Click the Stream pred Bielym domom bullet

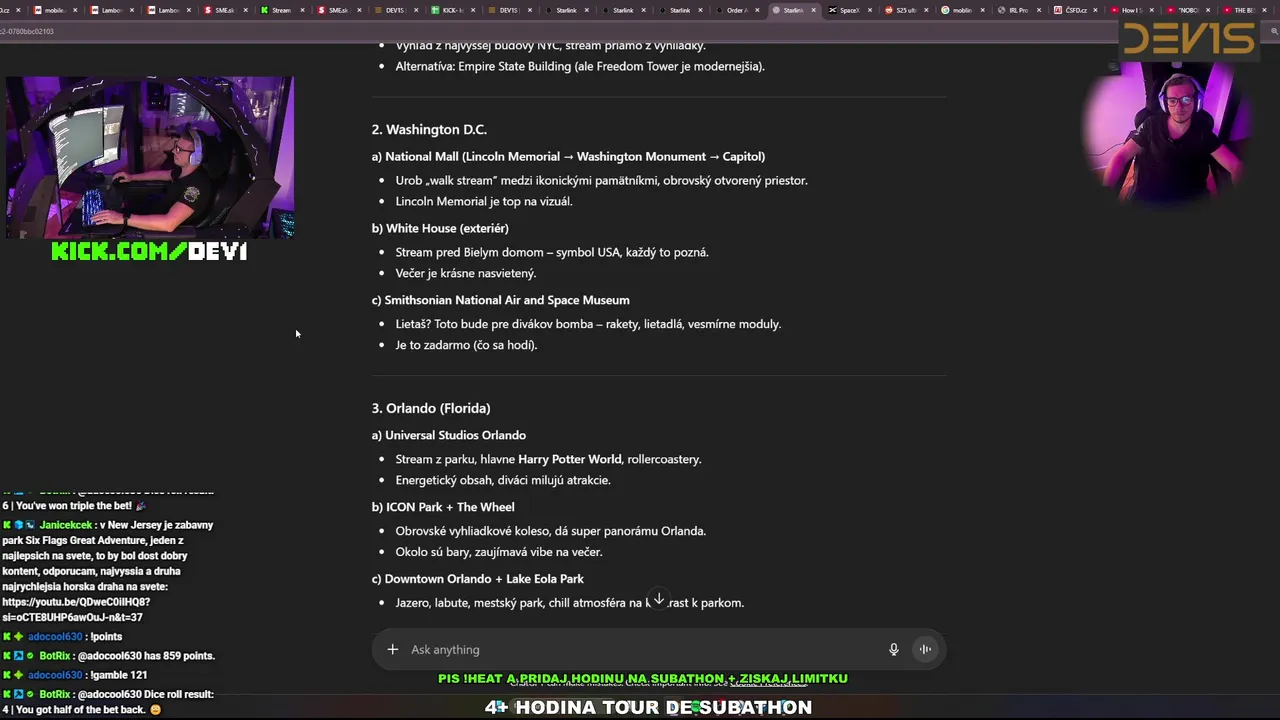pos(552,252)
